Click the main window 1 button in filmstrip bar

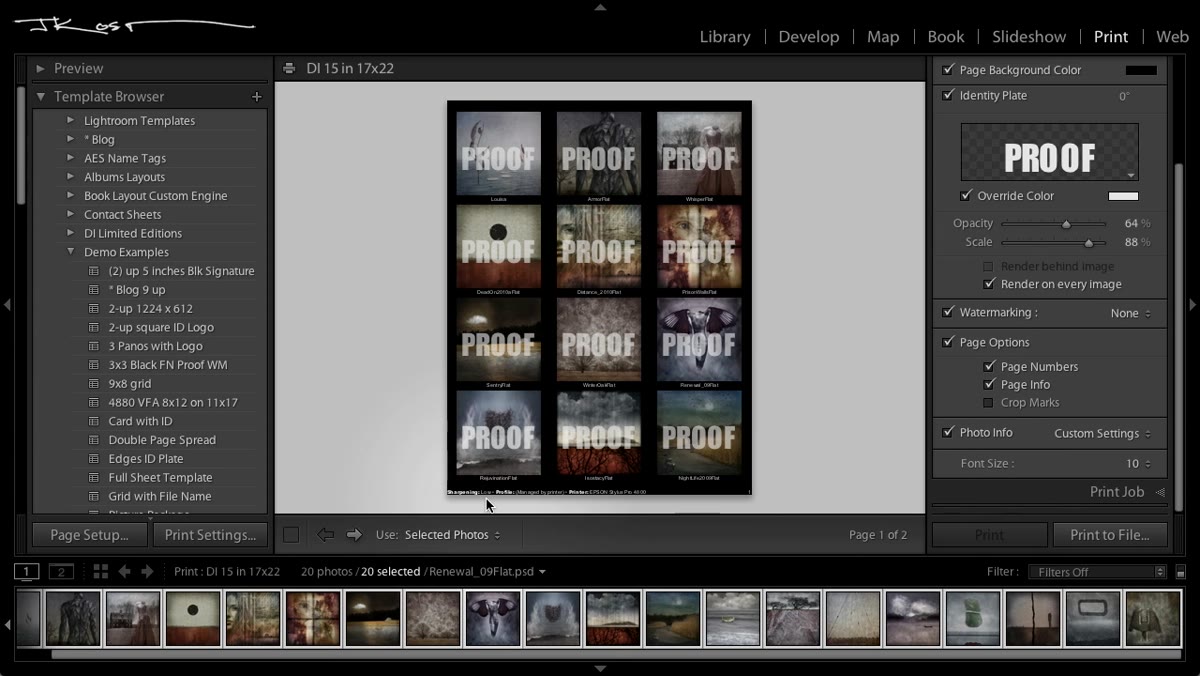click(x=27, y=572)
